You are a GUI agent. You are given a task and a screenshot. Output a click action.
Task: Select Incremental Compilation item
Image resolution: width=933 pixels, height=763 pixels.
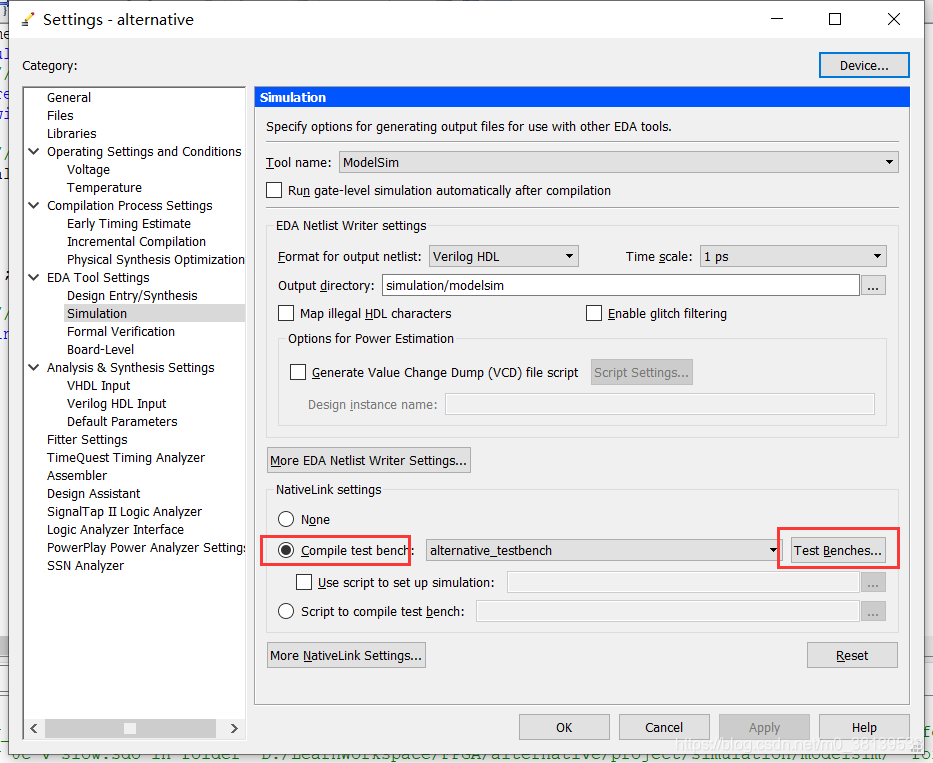pyautogui.click(x=136, y=241)
